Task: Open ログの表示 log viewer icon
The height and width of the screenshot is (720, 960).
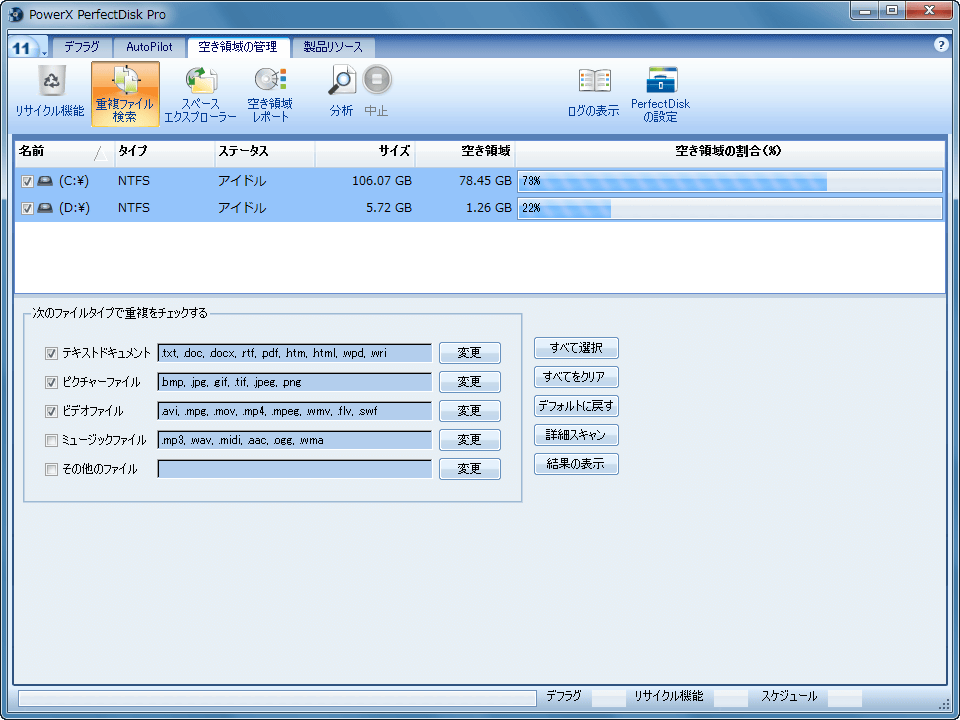Action: (594, 80)
